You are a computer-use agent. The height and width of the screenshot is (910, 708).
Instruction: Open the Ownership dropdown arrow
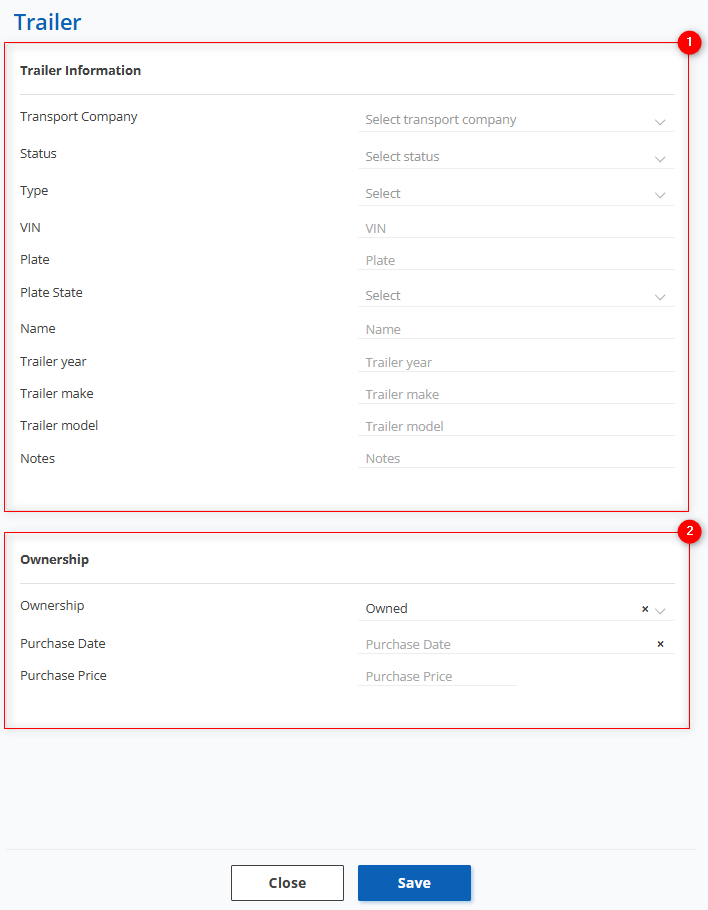(x=660, y=609)
